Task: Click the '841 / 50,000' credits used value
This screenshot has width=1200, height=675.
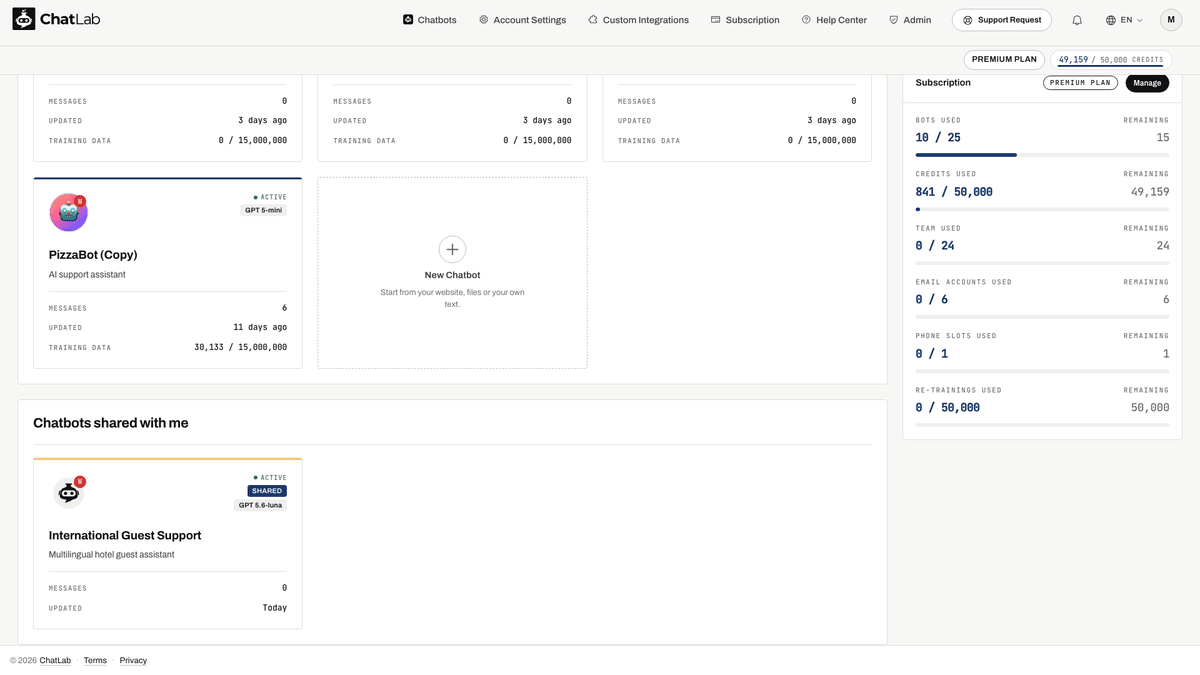Action: pyautogui.click(x=954, y=191)
